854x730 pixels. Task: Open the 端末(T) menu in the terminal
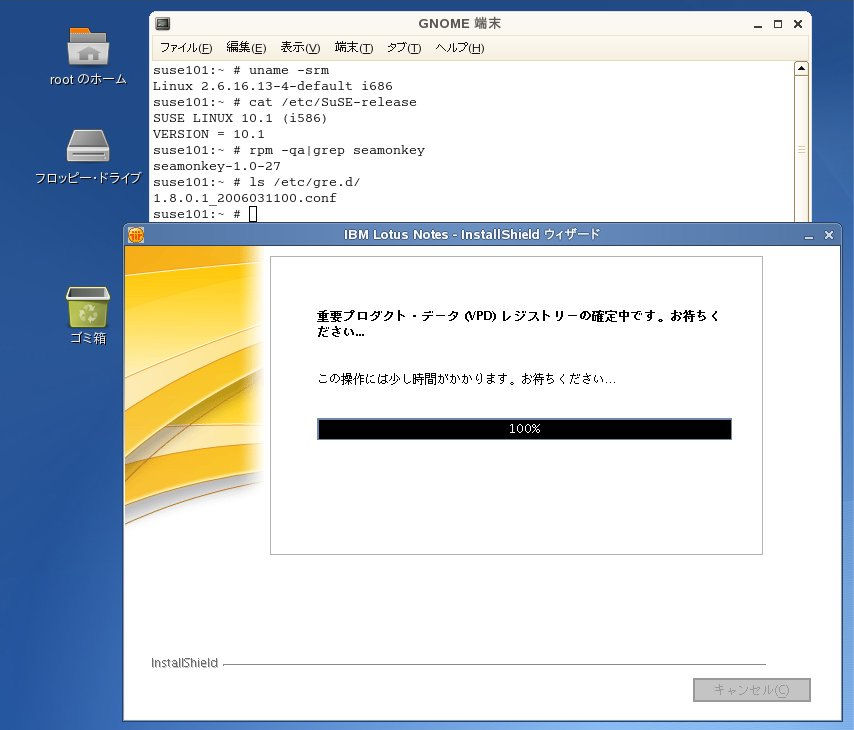(354, 48)
